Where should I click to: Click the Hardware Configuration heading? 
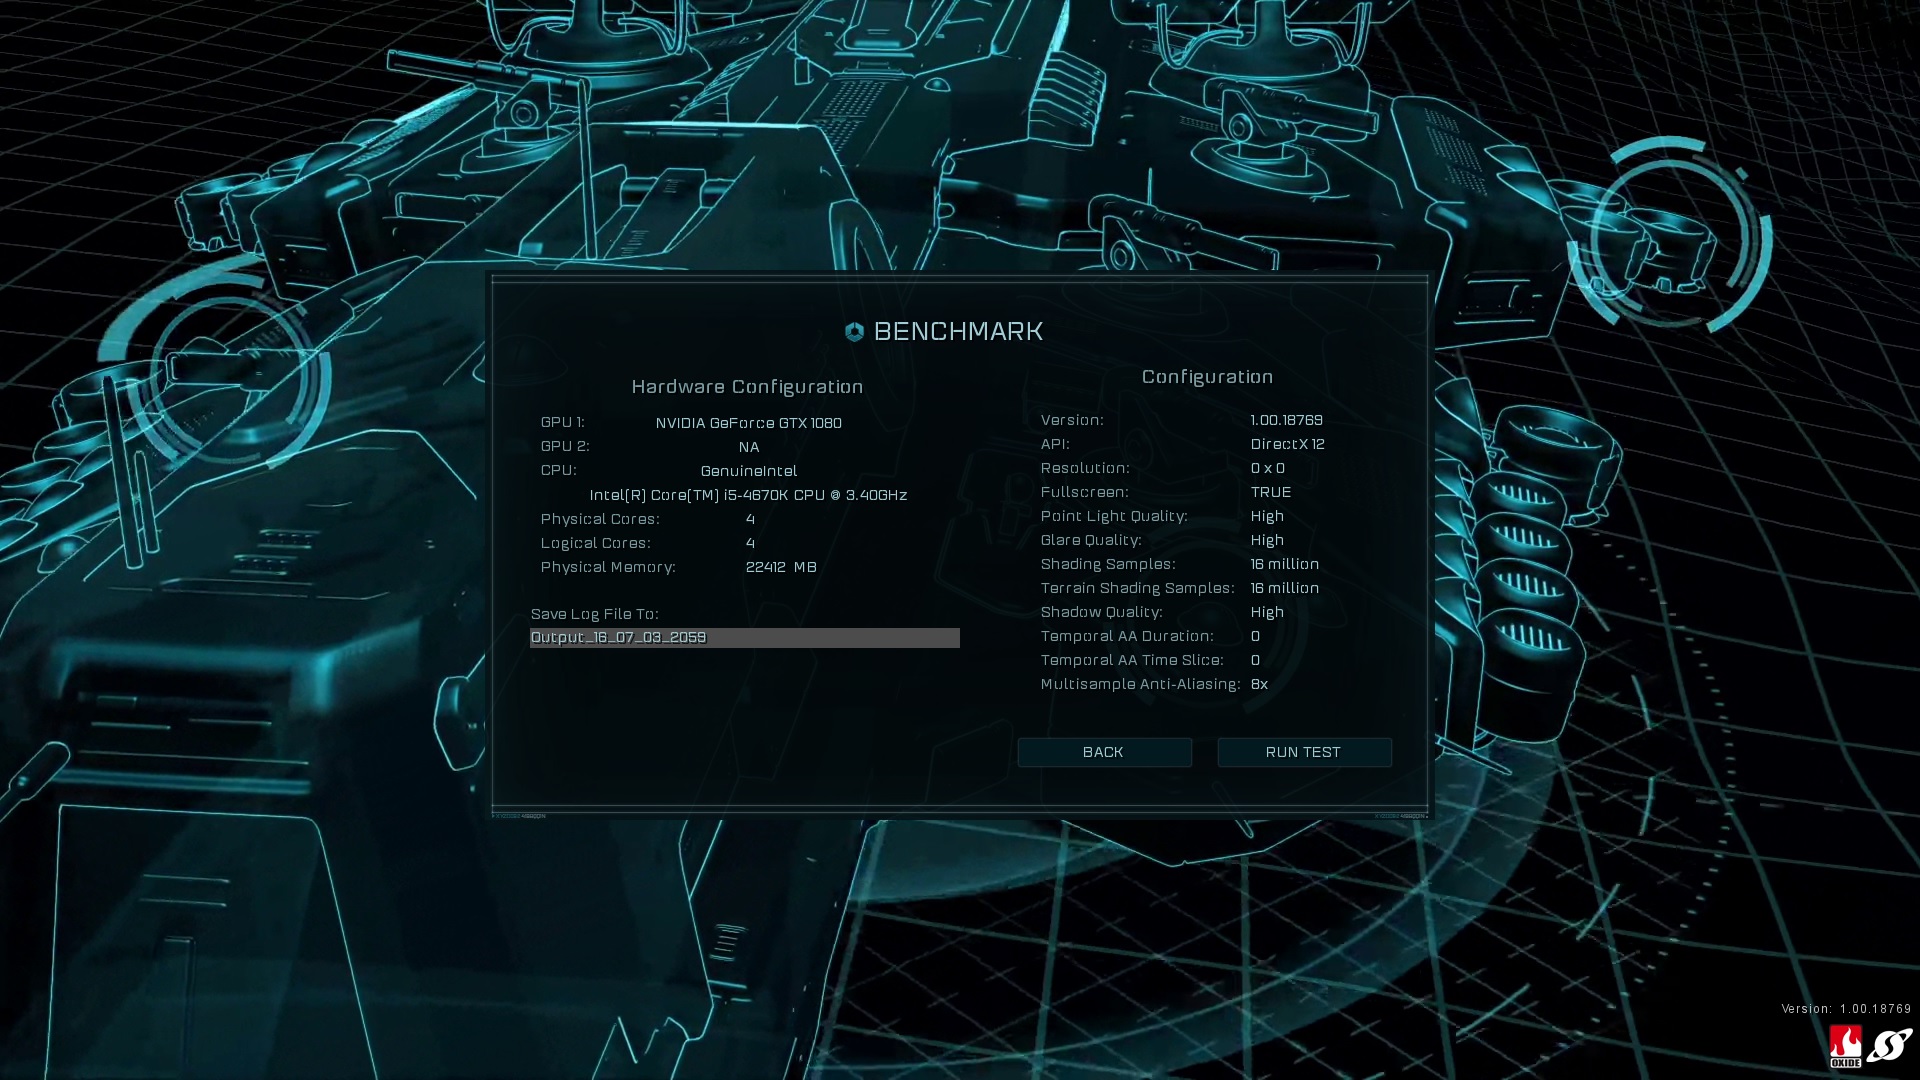click(747, 387)
